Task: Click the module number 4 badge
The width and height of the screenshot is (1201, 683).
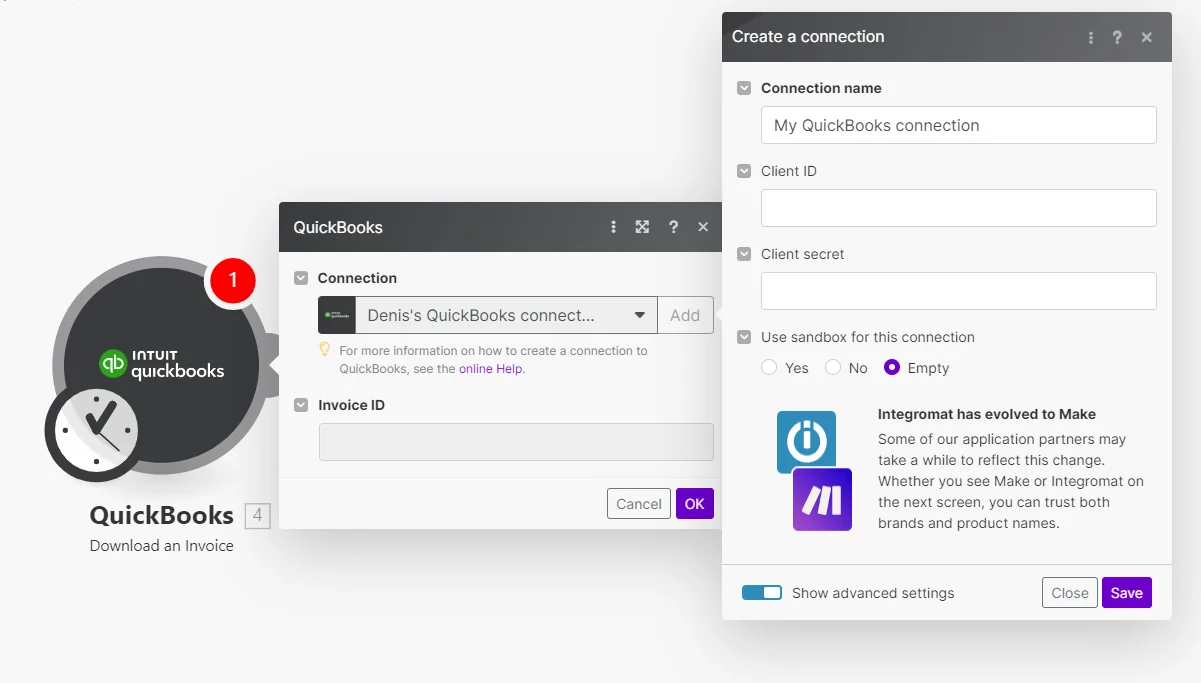Action: click(257, 516)
